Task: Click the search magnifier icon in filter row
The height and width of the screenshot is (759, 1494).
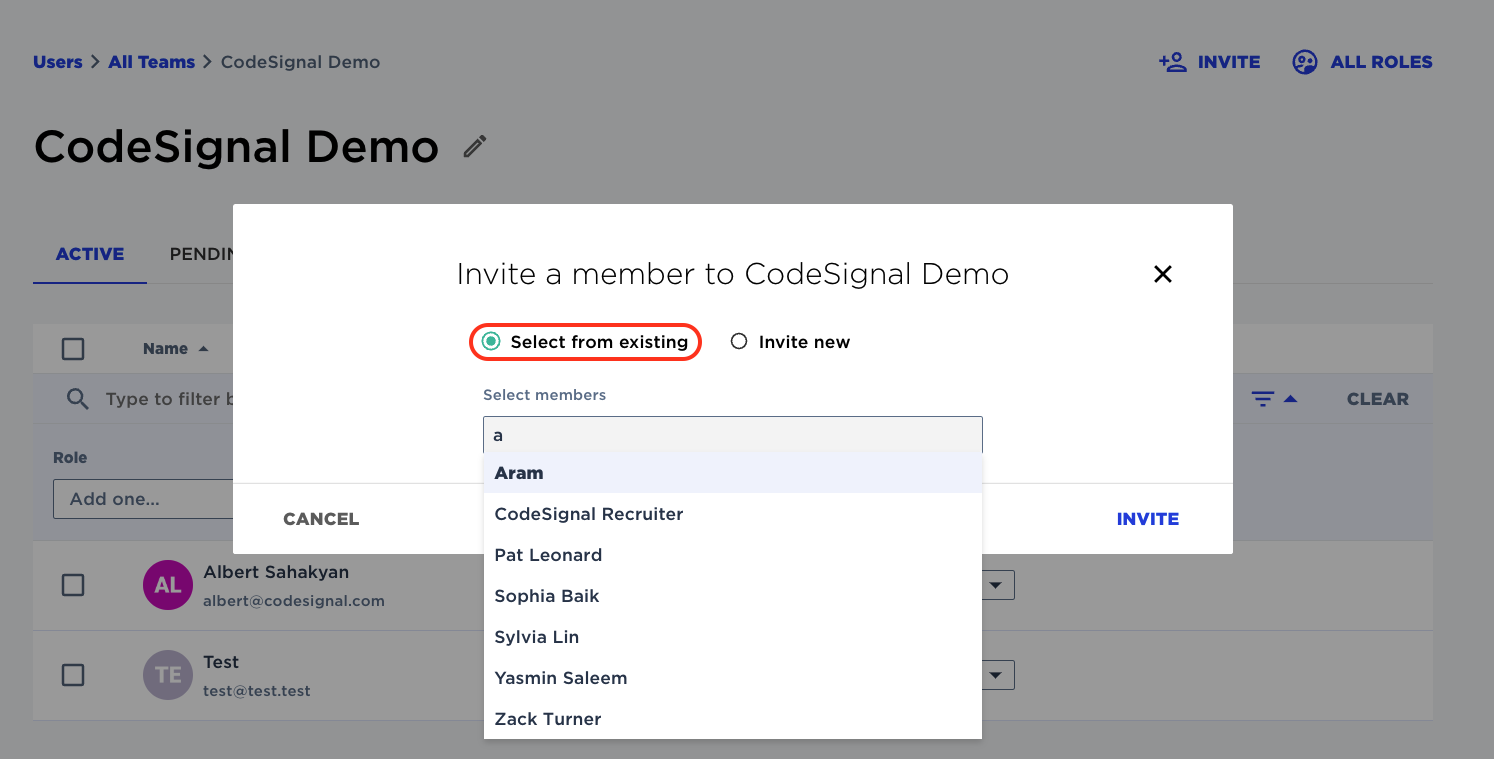Action: tap(77, 399)
